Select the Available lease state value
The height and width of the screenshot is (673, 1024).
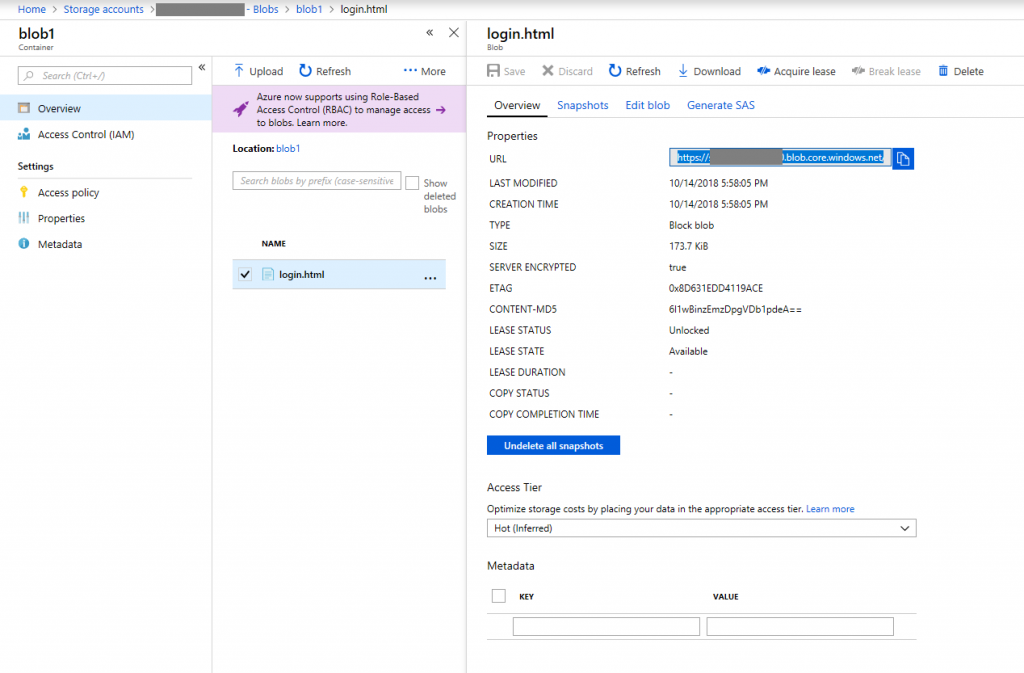click(688, 351)
